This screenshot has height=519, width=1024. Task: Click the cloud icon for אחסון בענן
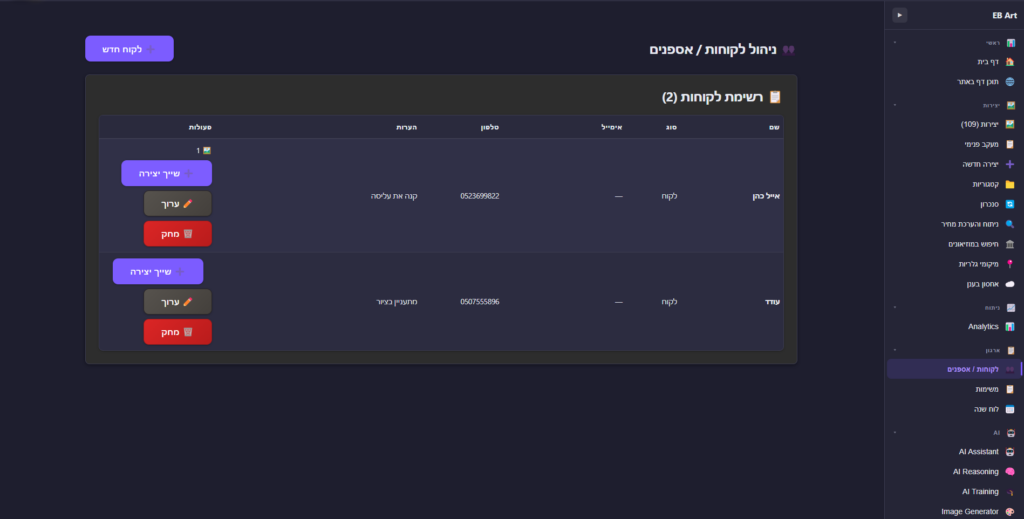[1010, 284]
